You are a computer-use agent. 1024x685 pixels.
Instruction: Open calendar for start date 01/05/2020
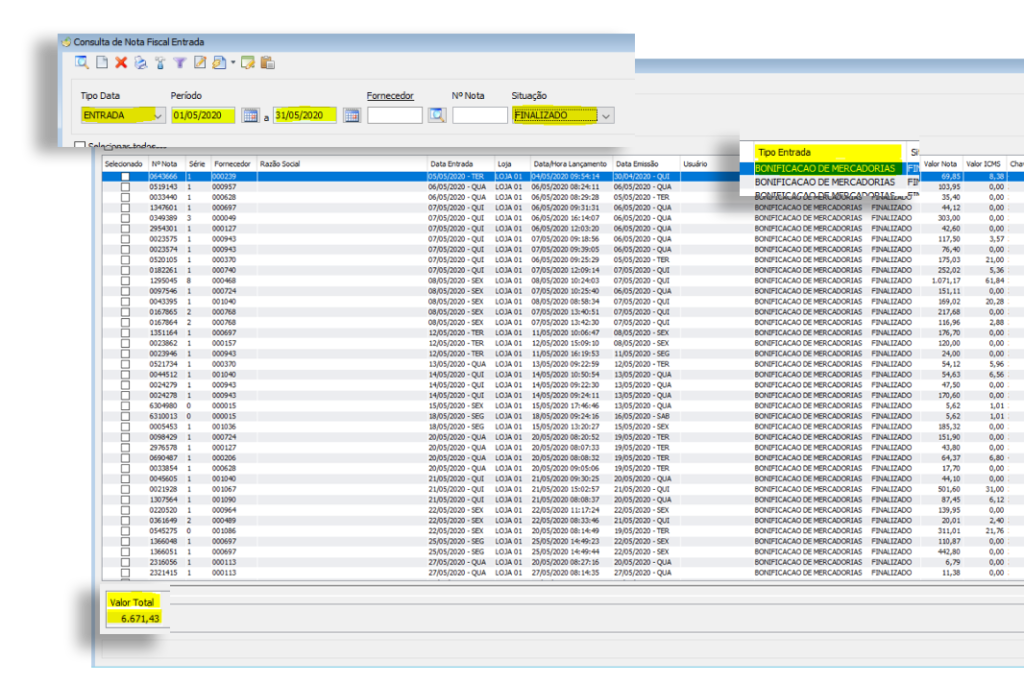[250, 116]
